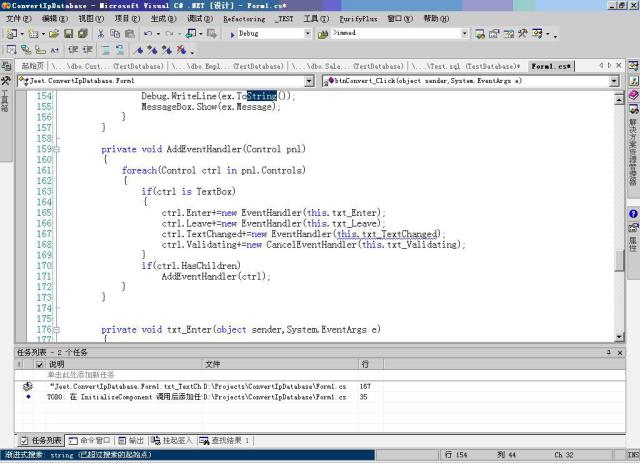
Task: Sort tasks by the 说明 column header
Action: click(124, 364)
